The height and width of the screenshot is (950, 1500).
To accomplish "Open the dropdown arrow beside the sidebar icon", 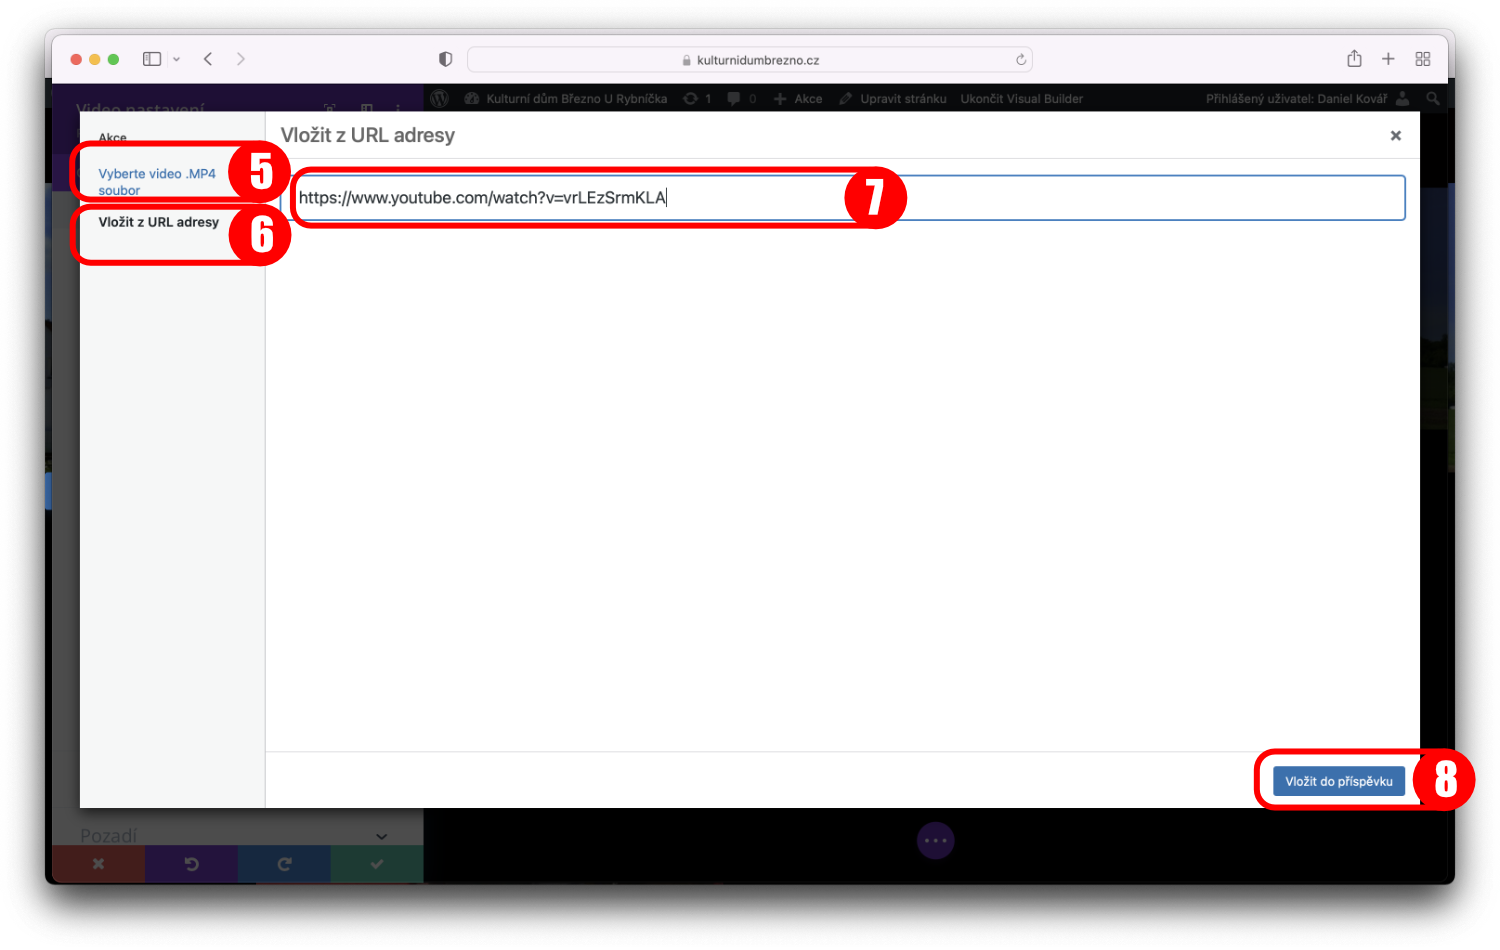I will (x=177, y=60).
